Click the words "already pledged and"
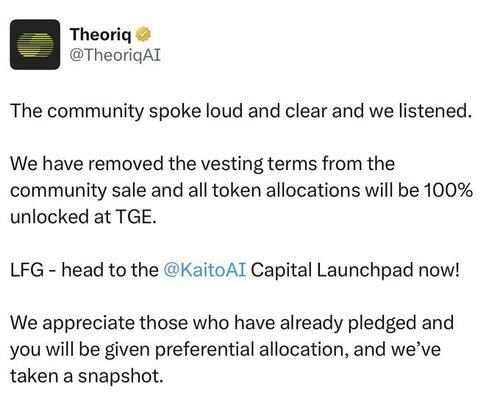The width and height of the screenshot is (500, 407). click(x=367, y=323)
